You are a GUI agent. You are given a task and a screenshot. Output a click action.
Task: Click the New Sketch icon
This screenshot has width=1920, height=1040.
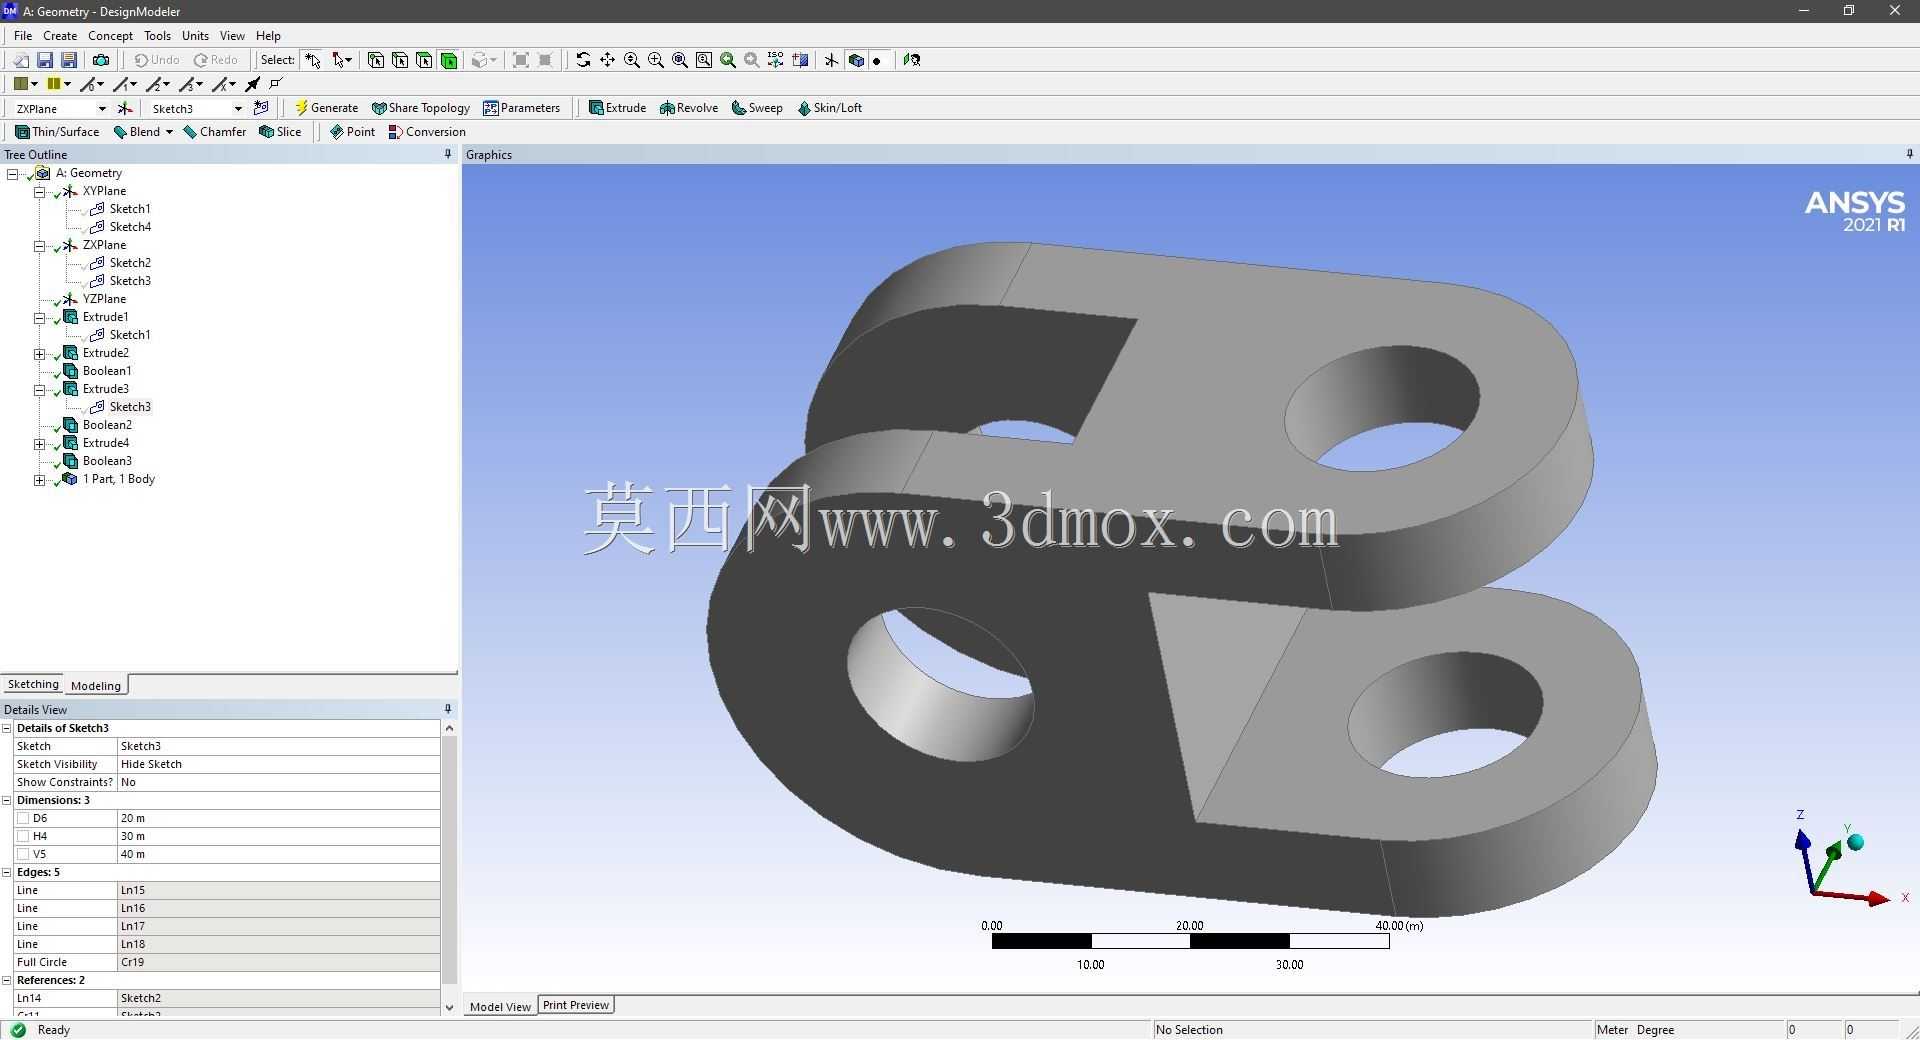(x=262, y=108)
